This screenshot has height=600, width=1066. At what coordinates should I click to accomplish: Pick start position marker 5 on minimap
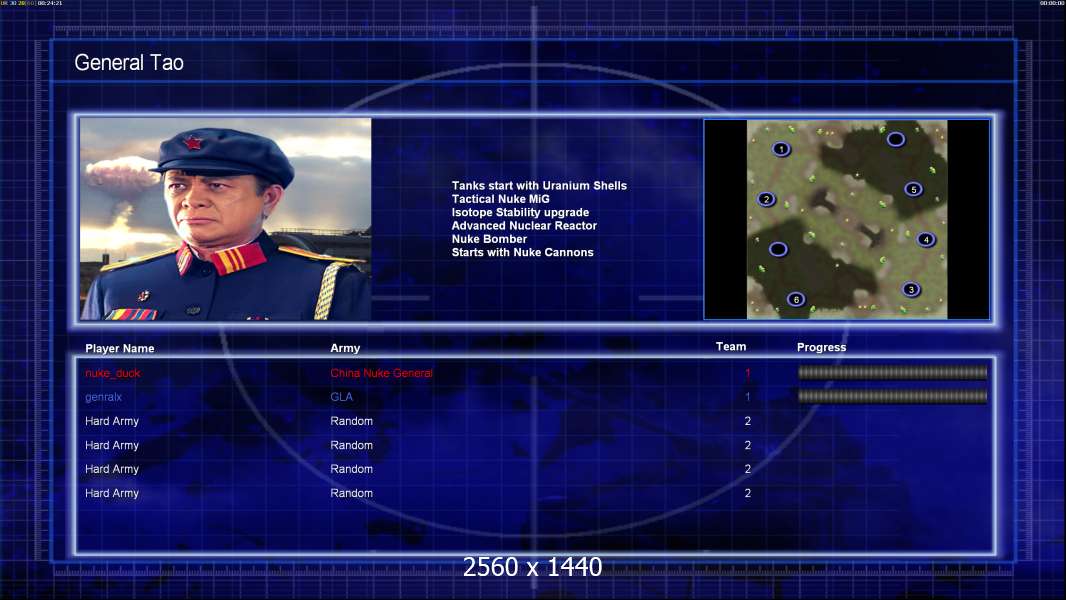coord(913,190)
